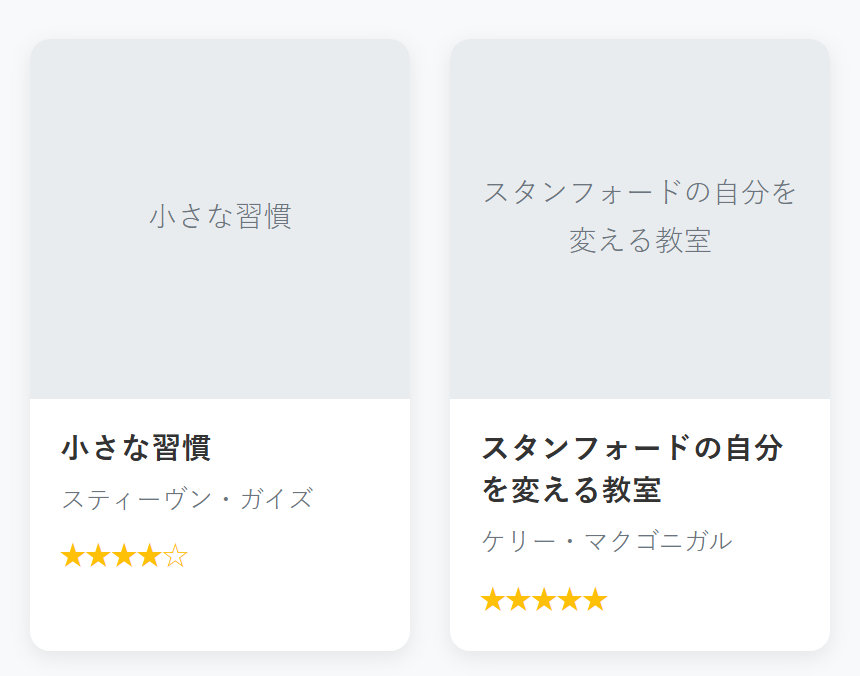Viewport: 860px width, 676px height.
Task: Click the gray placeholder text スタンフォードの自分を変える教室 in cover
Action: tap(640, 216)
